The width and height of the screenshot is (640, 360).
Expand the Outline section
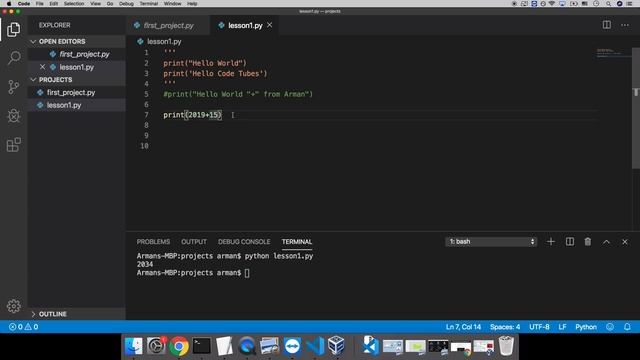pos(76,314)
